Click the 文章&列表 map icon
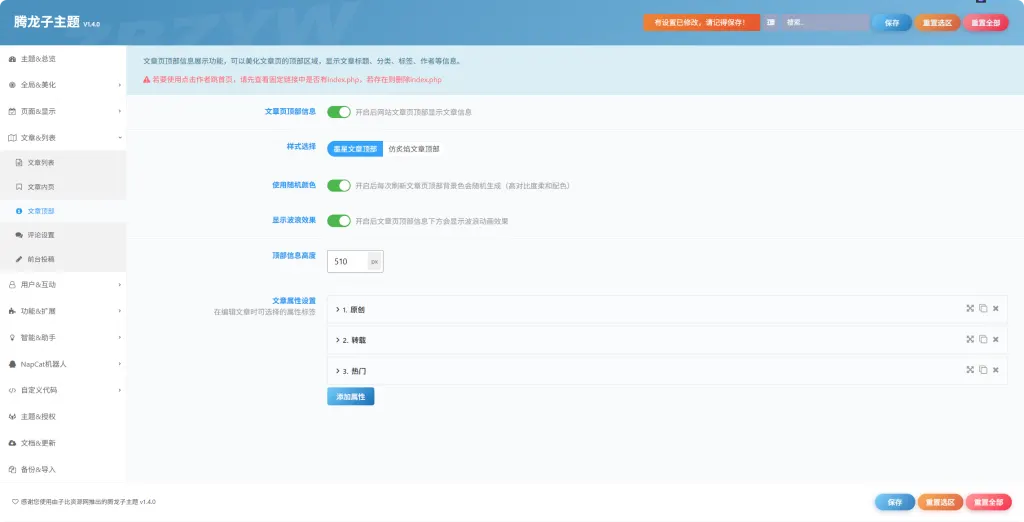Image resolution: width=1024 pixels, height=522 pixels. point(12,138)
